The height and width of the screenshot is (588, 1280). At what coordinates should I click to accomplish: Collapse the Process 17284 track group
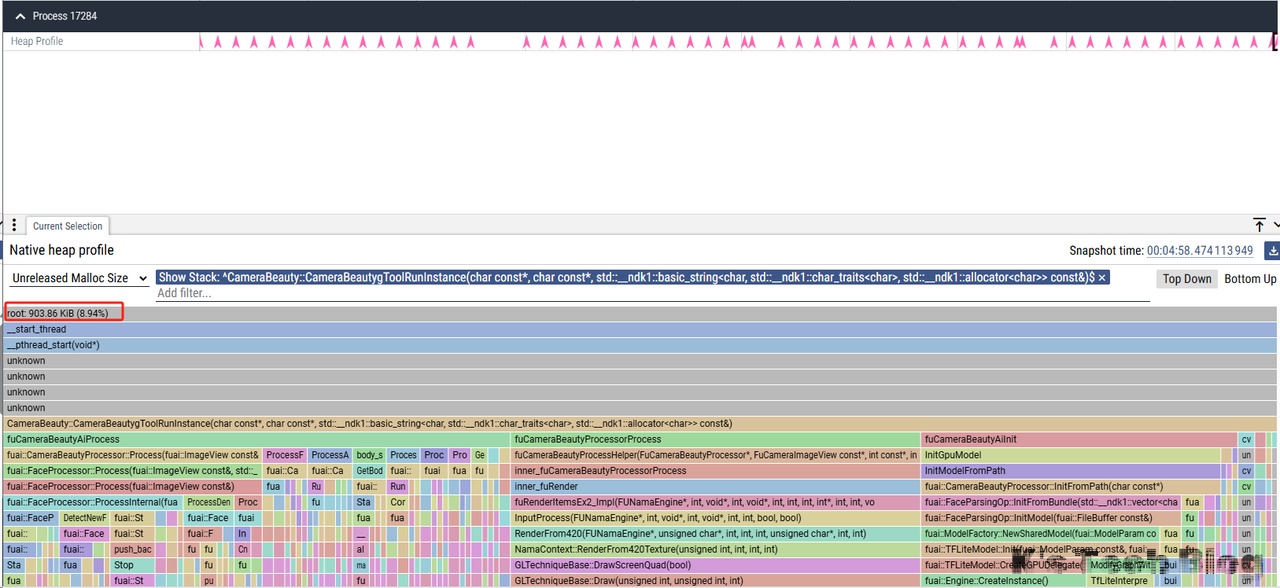coord(22,16)
